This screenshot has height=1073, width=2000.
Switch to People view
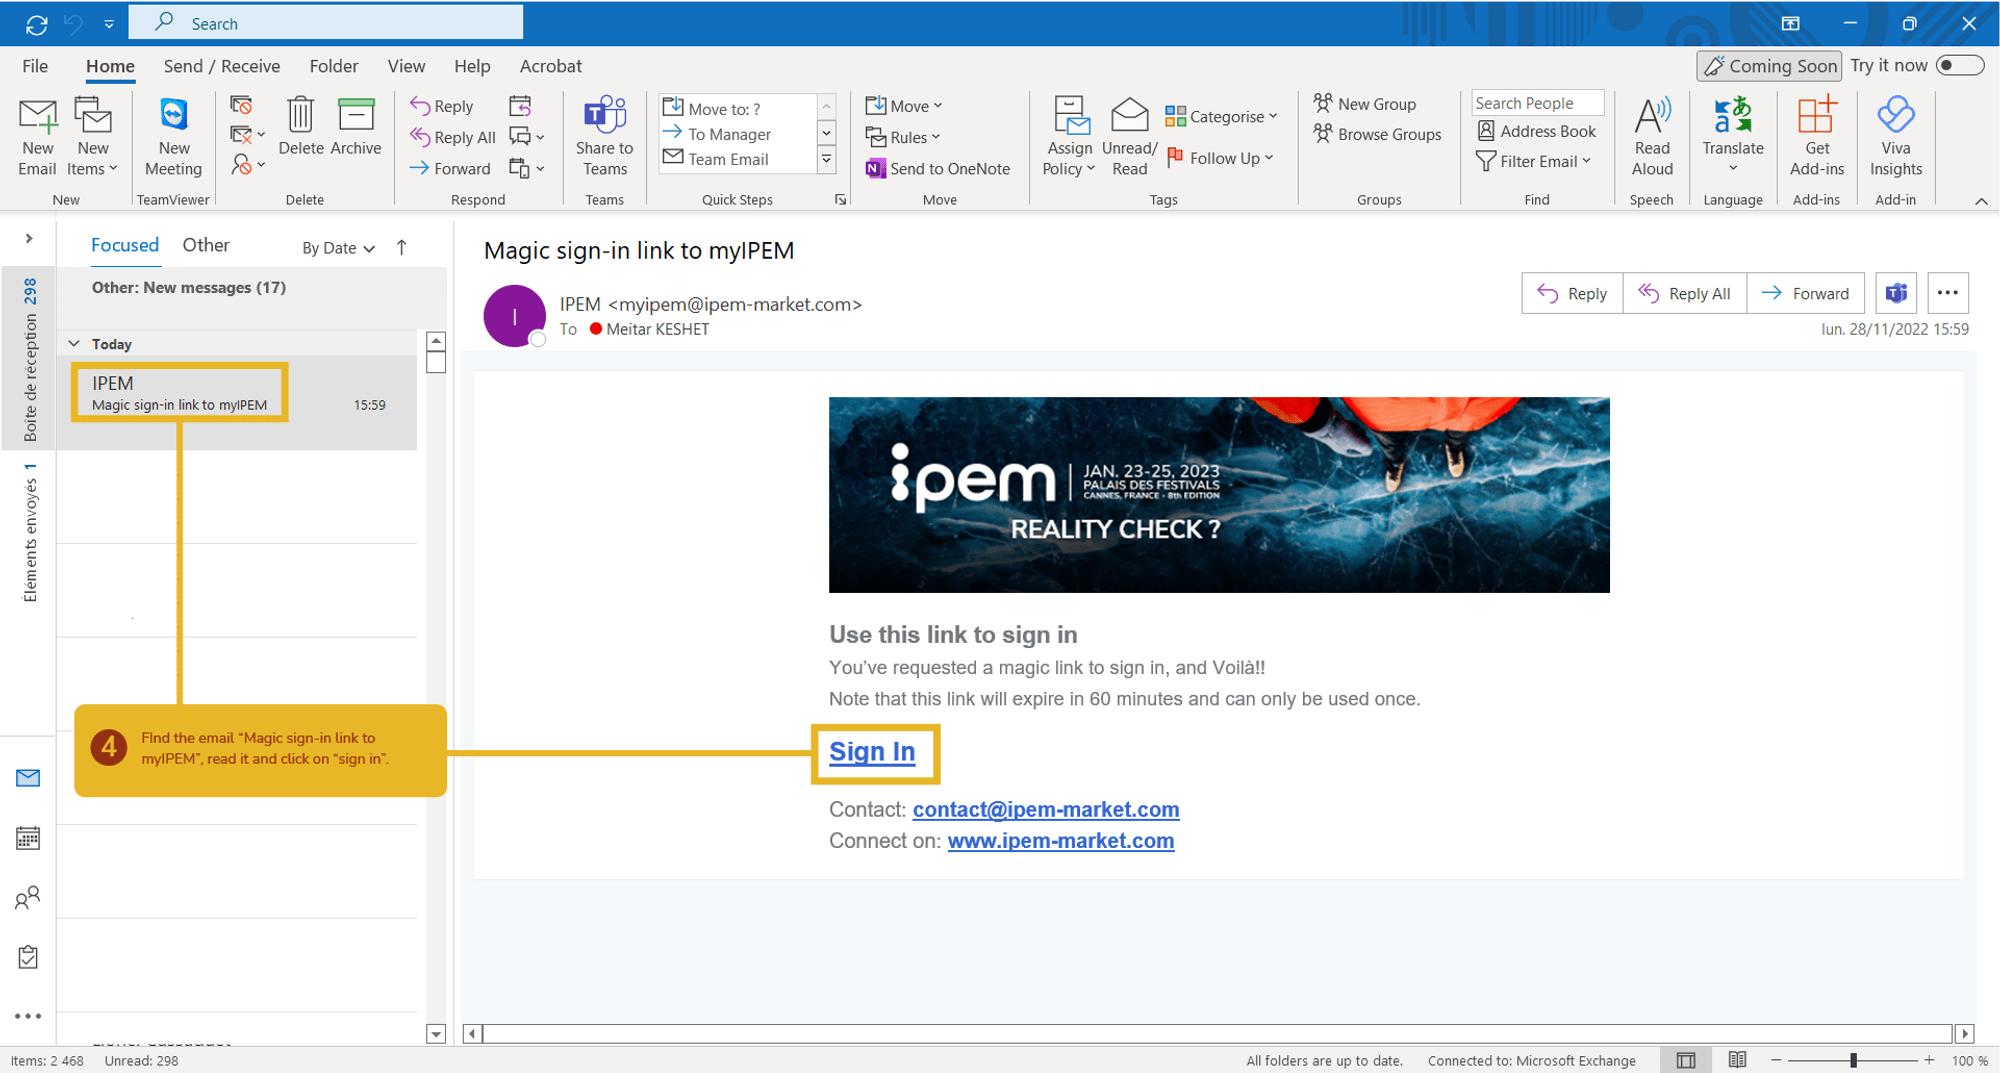click(x=28, y=897)
